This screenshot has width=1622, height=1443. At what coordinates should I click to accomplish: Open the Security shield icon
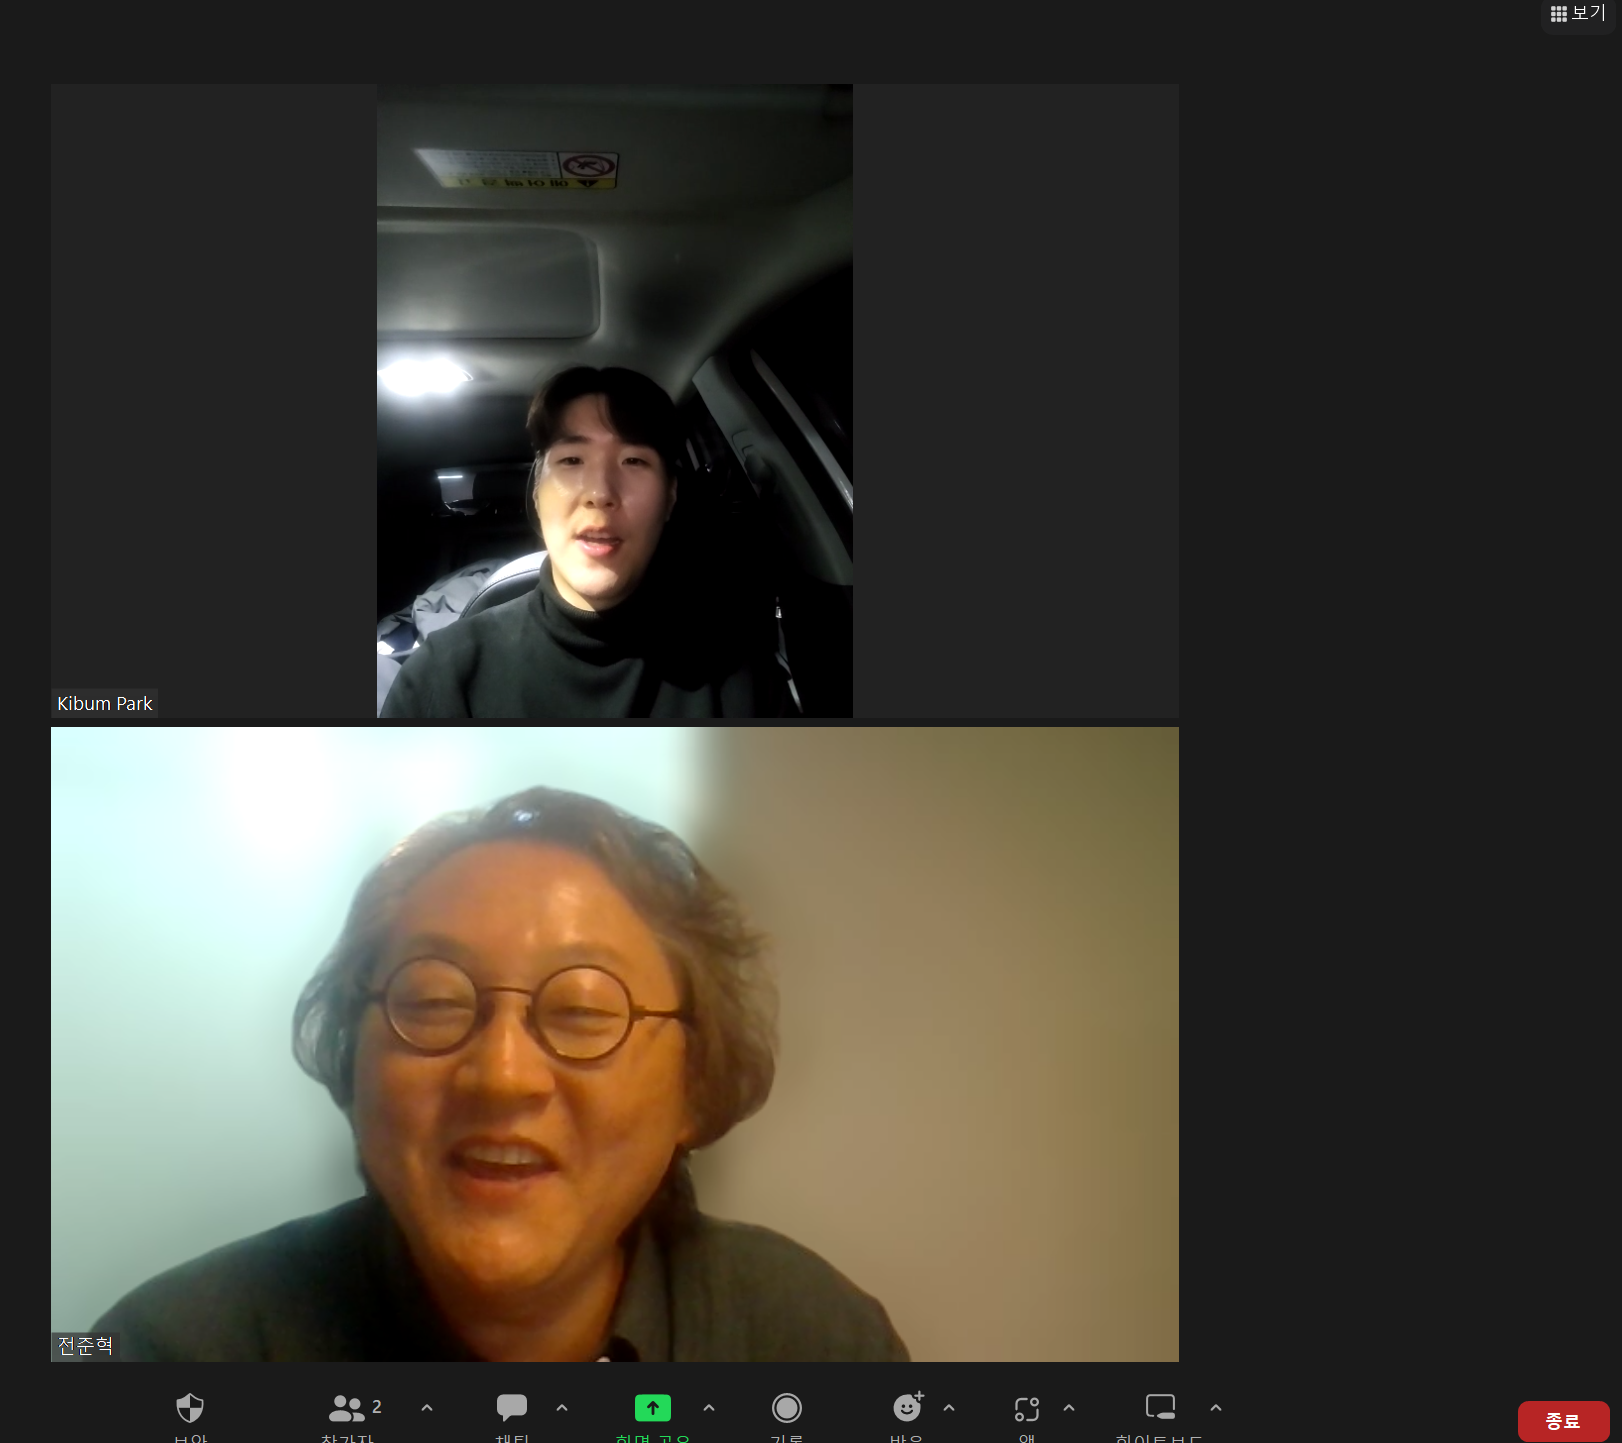pyautogui.click(x=190, y=1408)
